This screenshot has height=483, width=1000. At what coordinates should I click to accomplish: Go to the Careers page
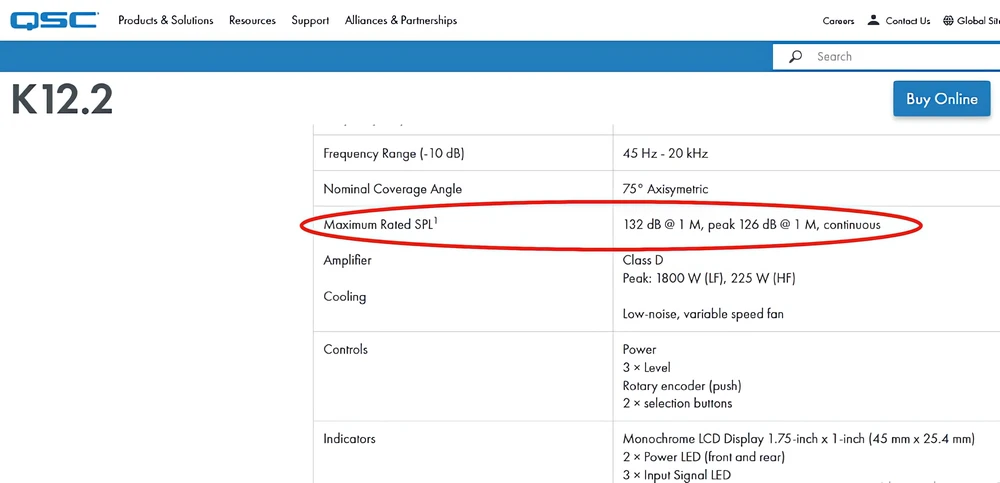tap(838, 21)
